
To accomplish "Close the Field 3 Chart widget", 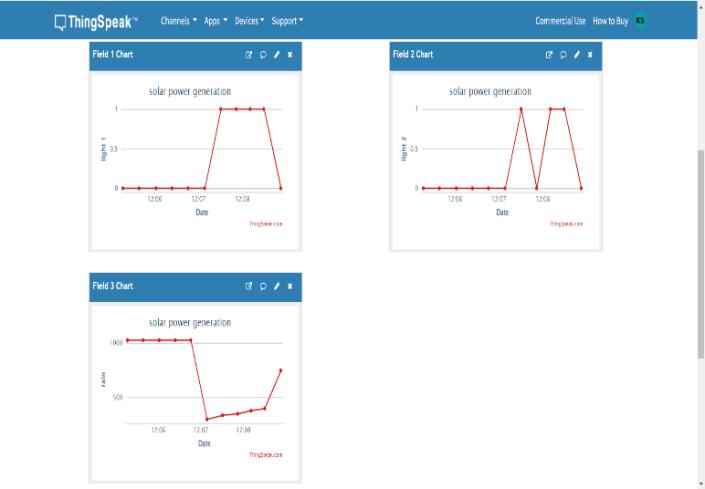I will click(290, 286).
